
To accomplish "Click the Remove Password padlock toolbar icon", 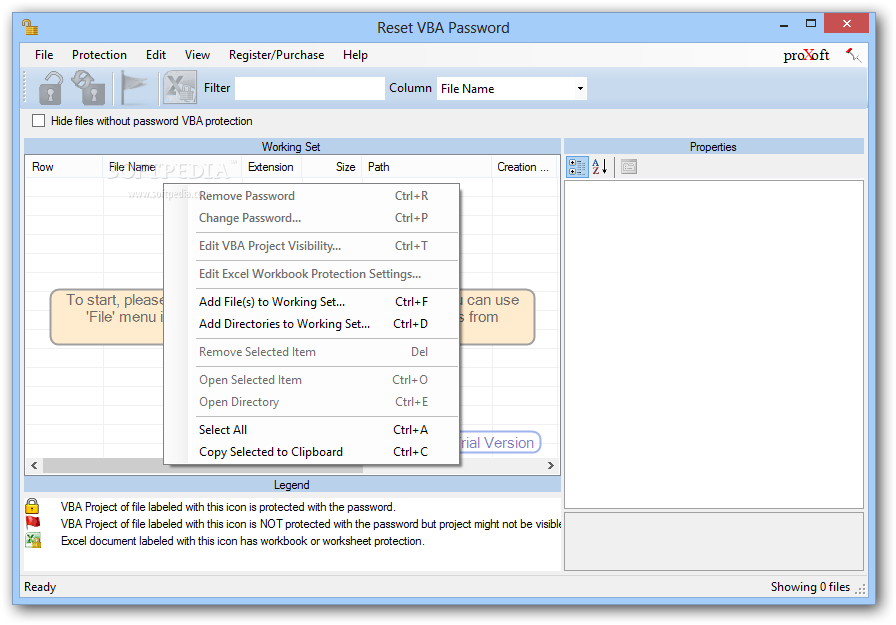I will (51, 88).
